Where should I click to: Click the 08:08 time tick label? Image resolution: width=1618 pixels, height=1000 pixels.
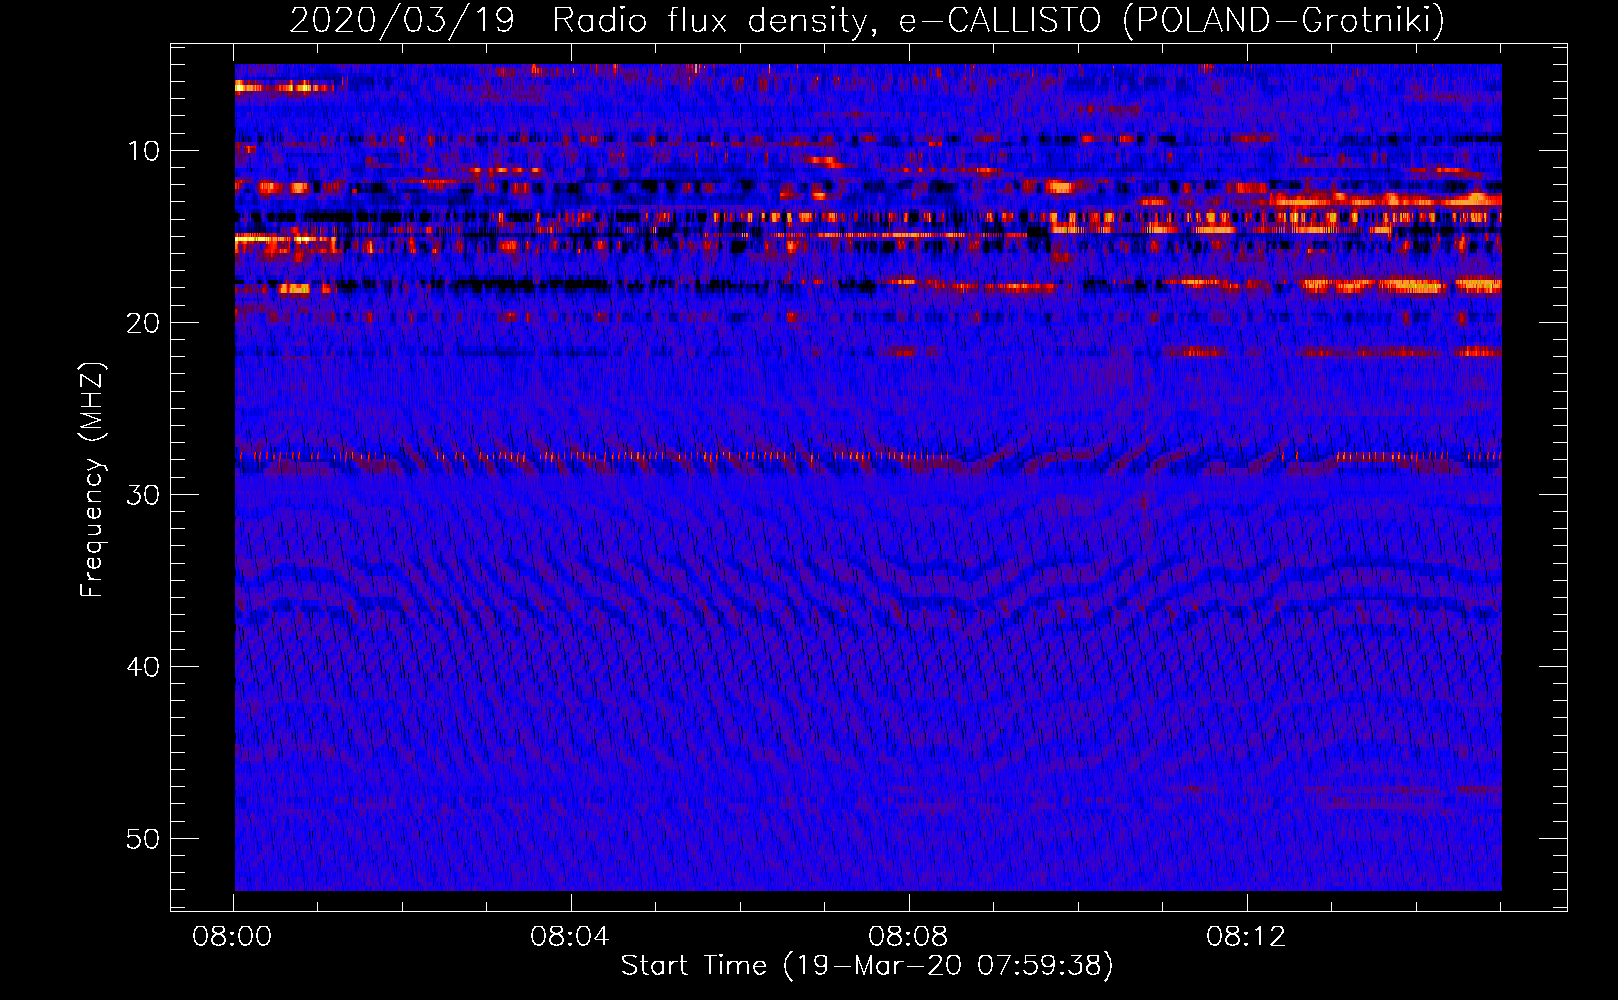(x=908, y=937)
